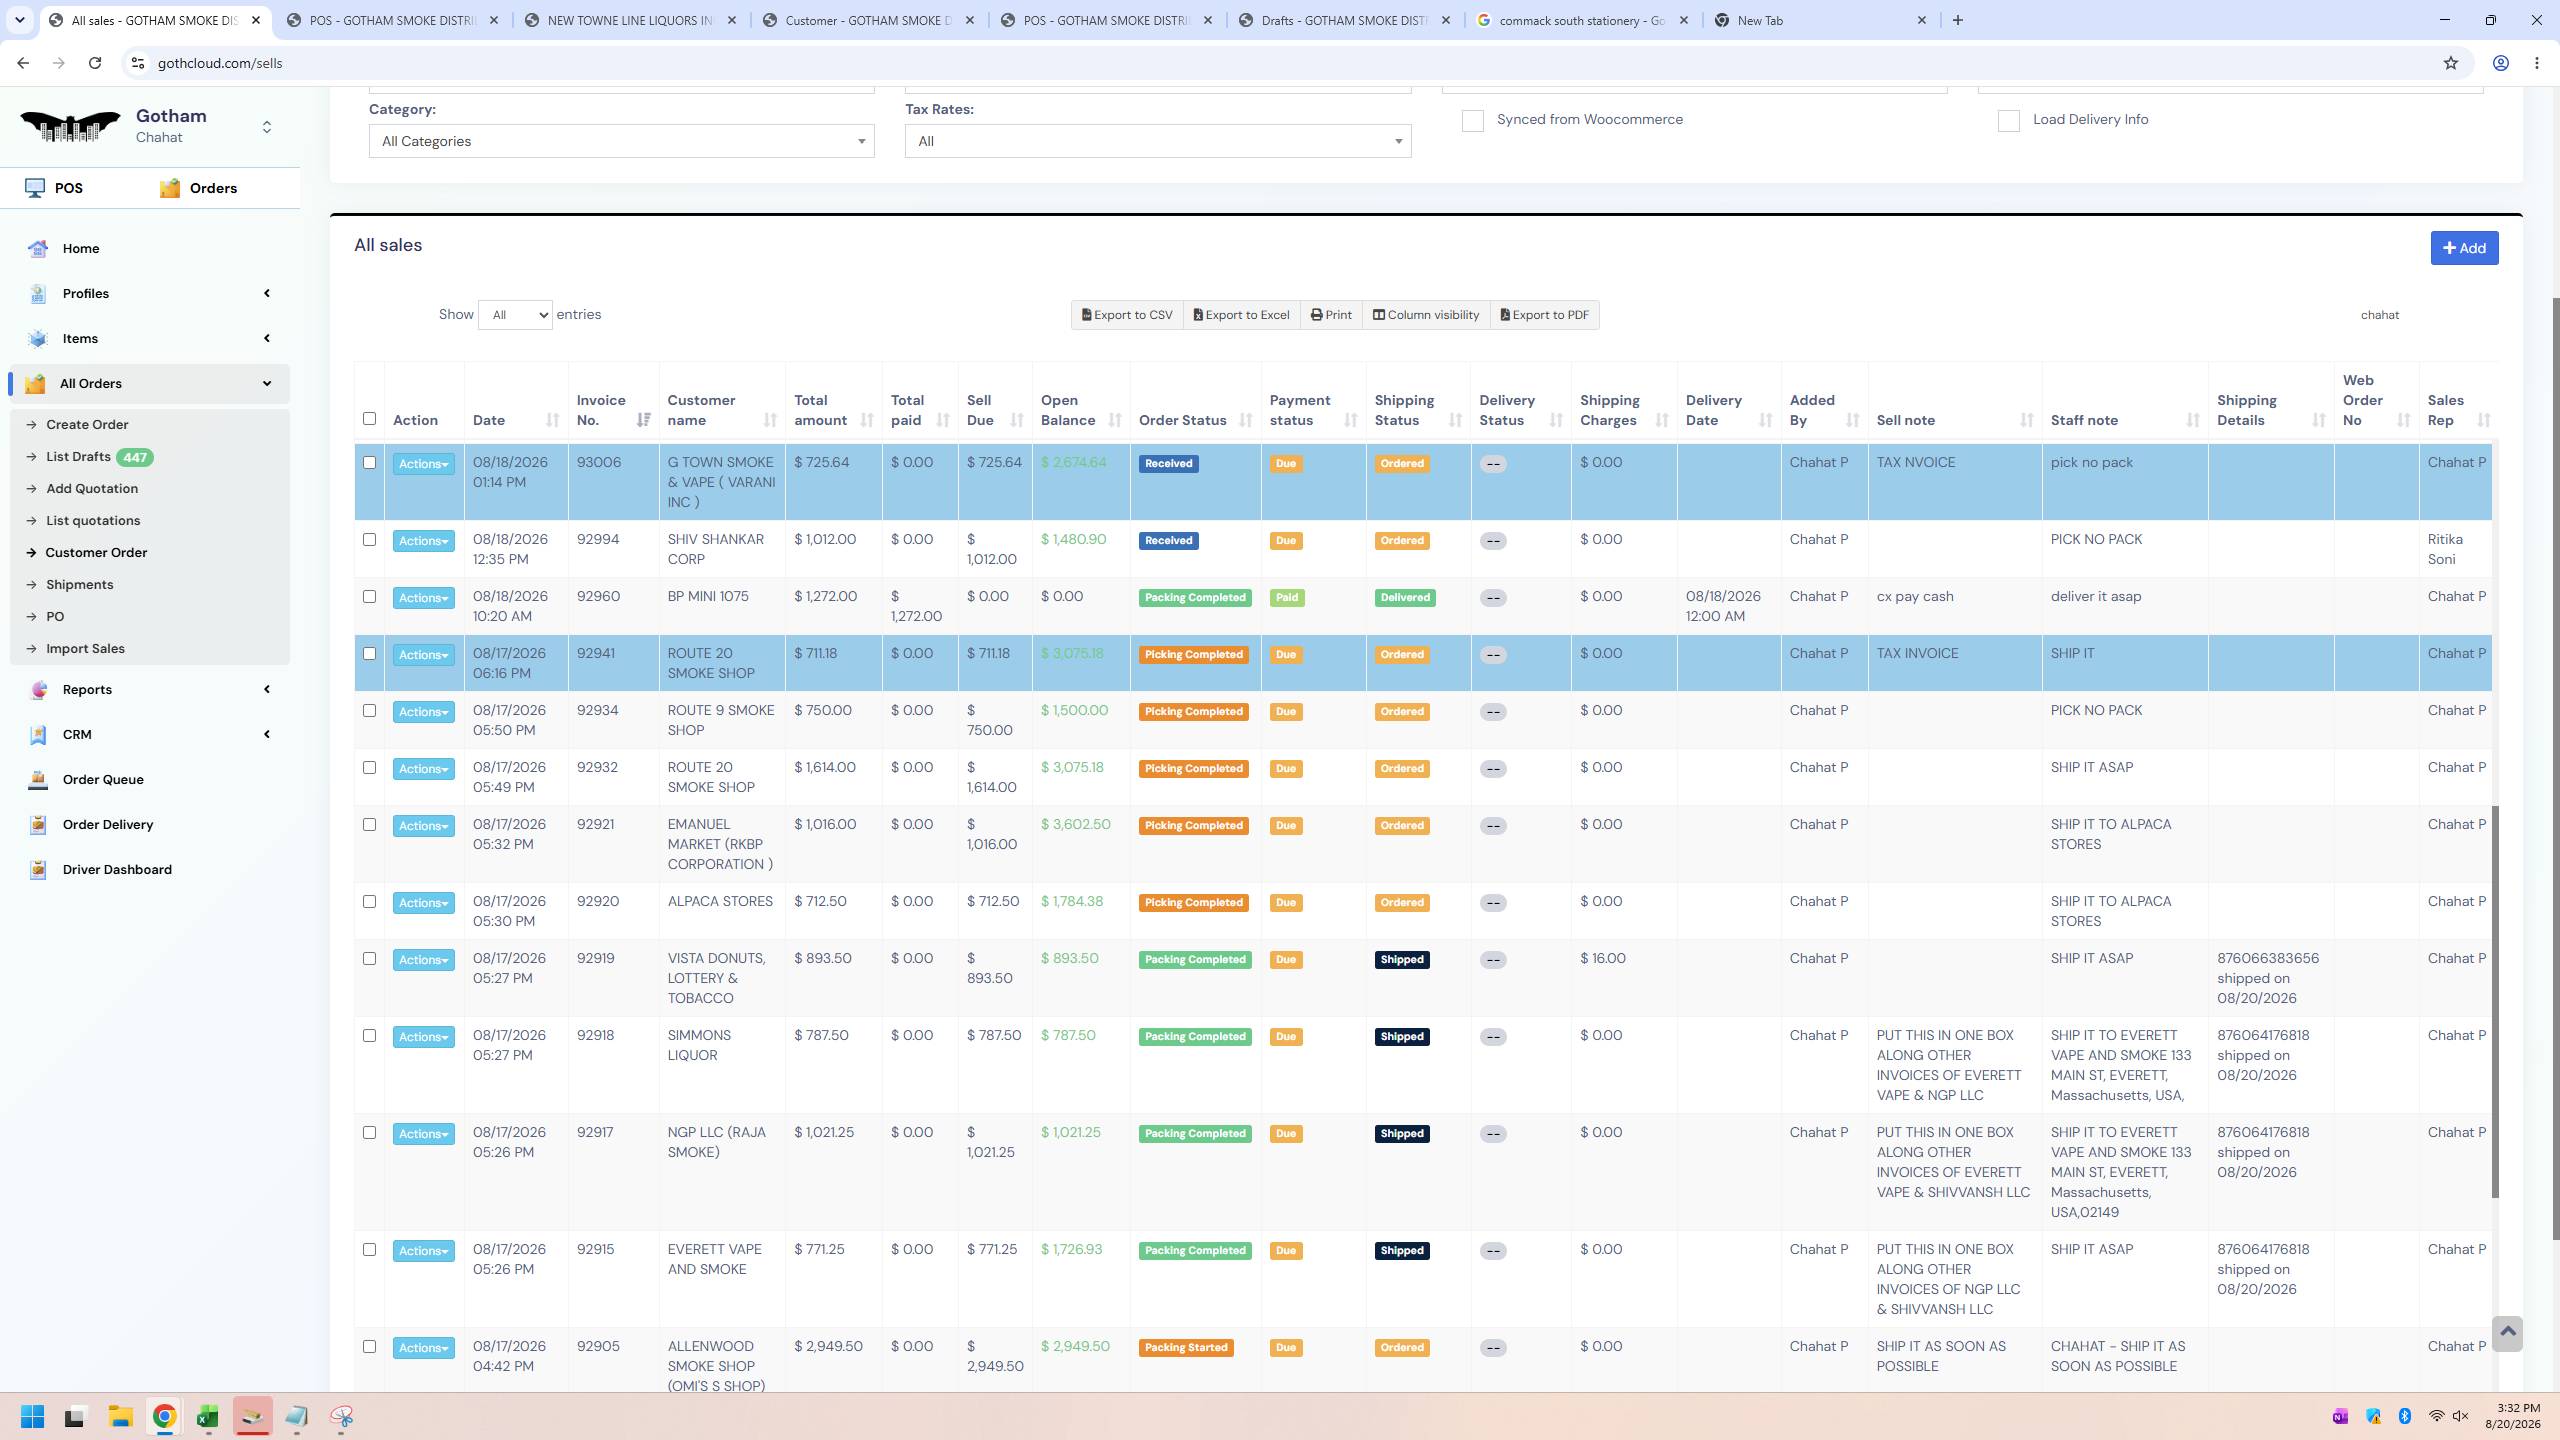Click the scroll-to-top arrow button
This screenshot has width=2560, height=1440.
pyautogui.click(x=2507, y=1332)
